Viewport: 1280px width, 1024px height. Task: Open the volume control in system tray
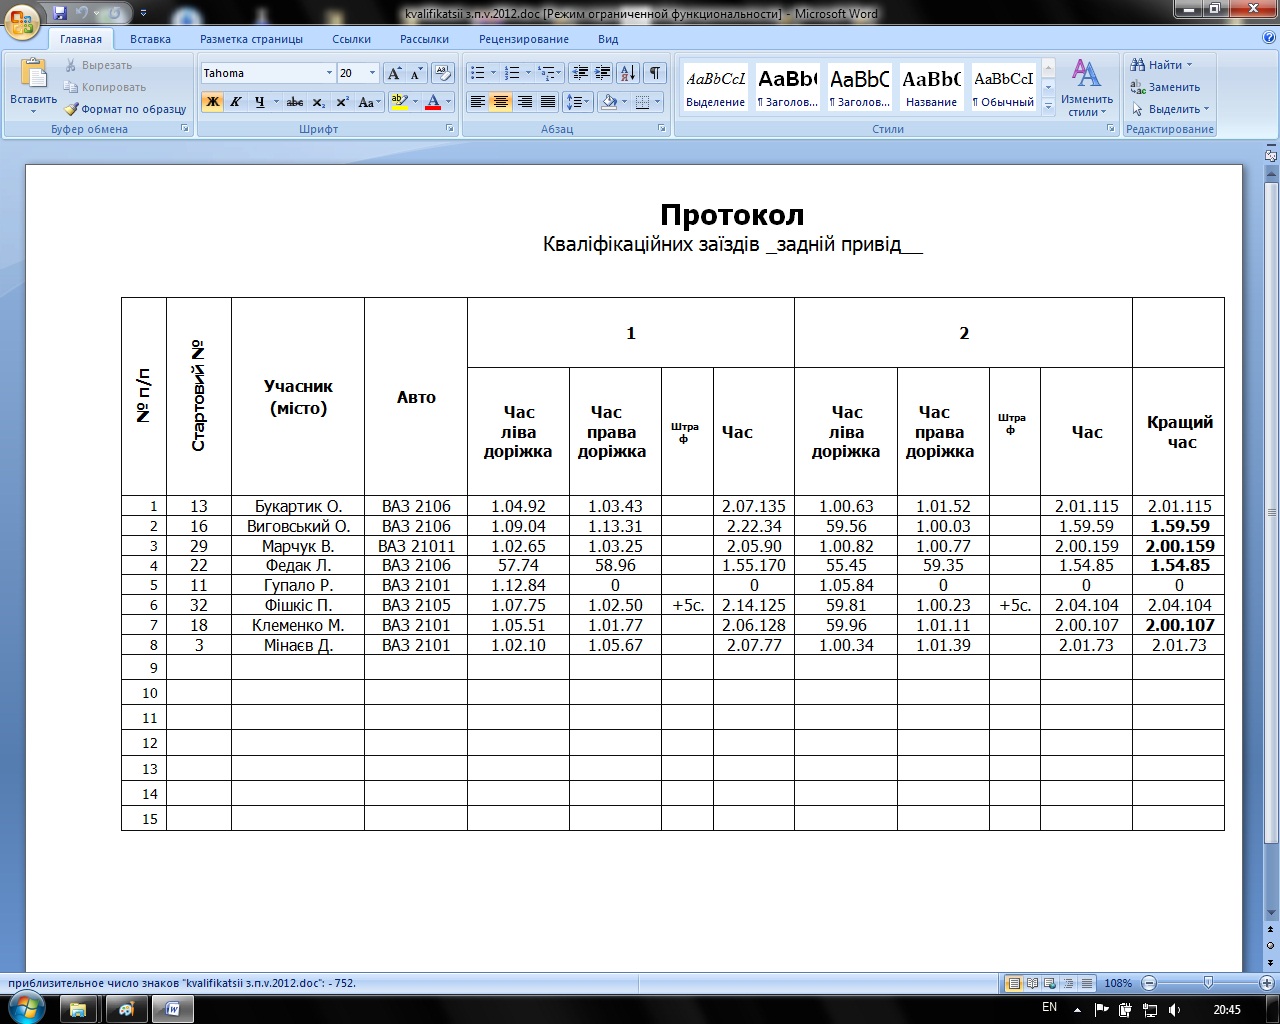[x=1173, y=1009]
